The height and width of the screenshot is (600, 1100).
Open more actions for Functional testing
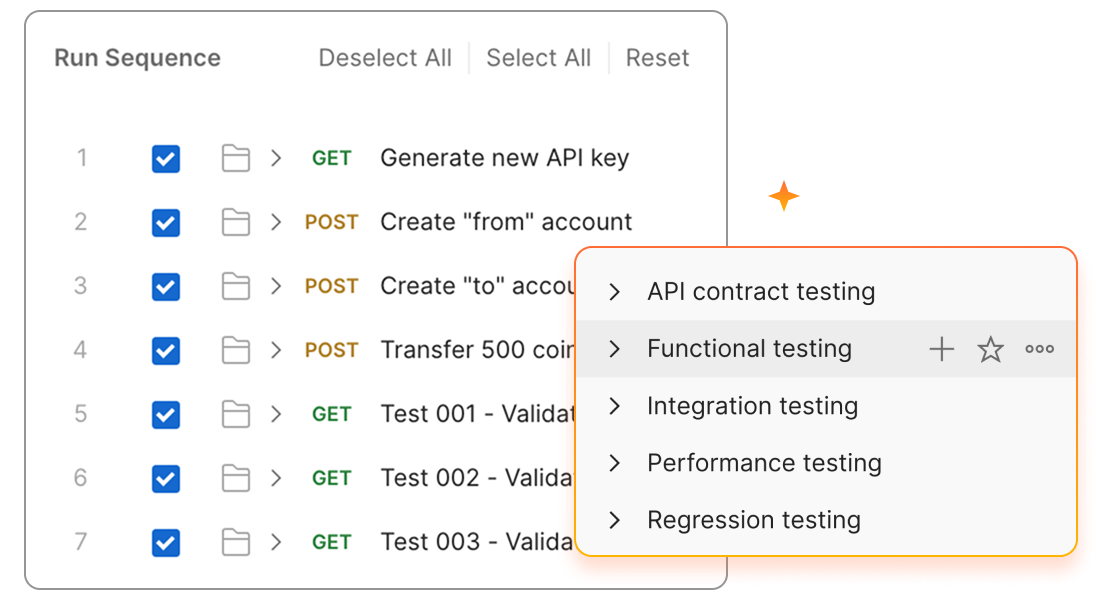click(1039, 349)
